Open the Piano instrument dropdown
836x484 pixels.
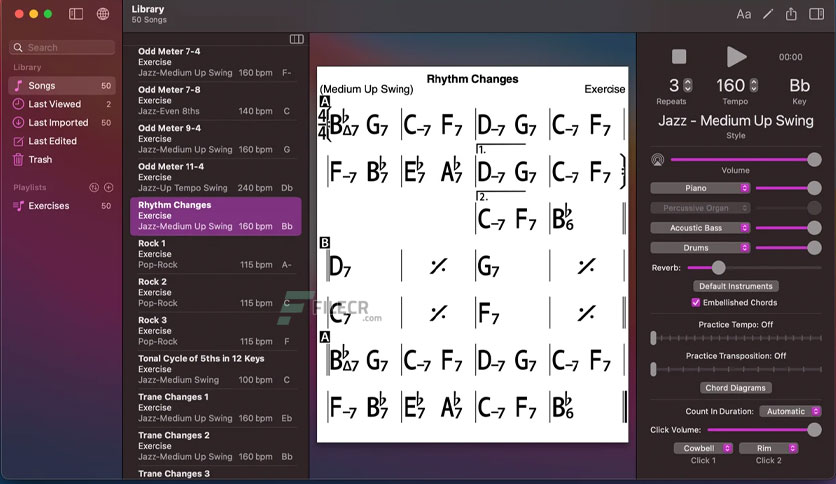coord(700,188)
